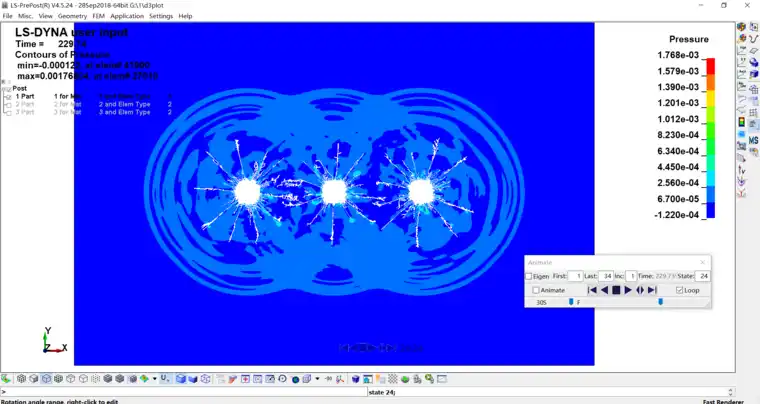Jump to first animation state

[592, 290]
